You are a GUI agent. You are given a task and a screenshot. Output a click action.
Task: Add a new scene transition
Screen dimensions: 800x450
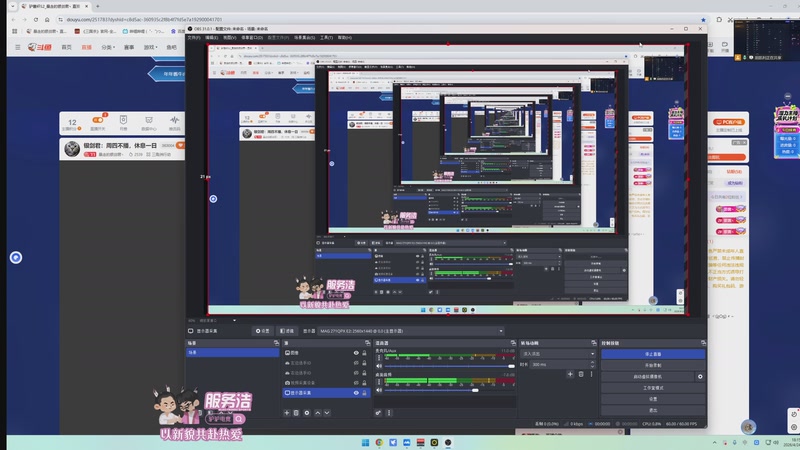click(570, 374)
